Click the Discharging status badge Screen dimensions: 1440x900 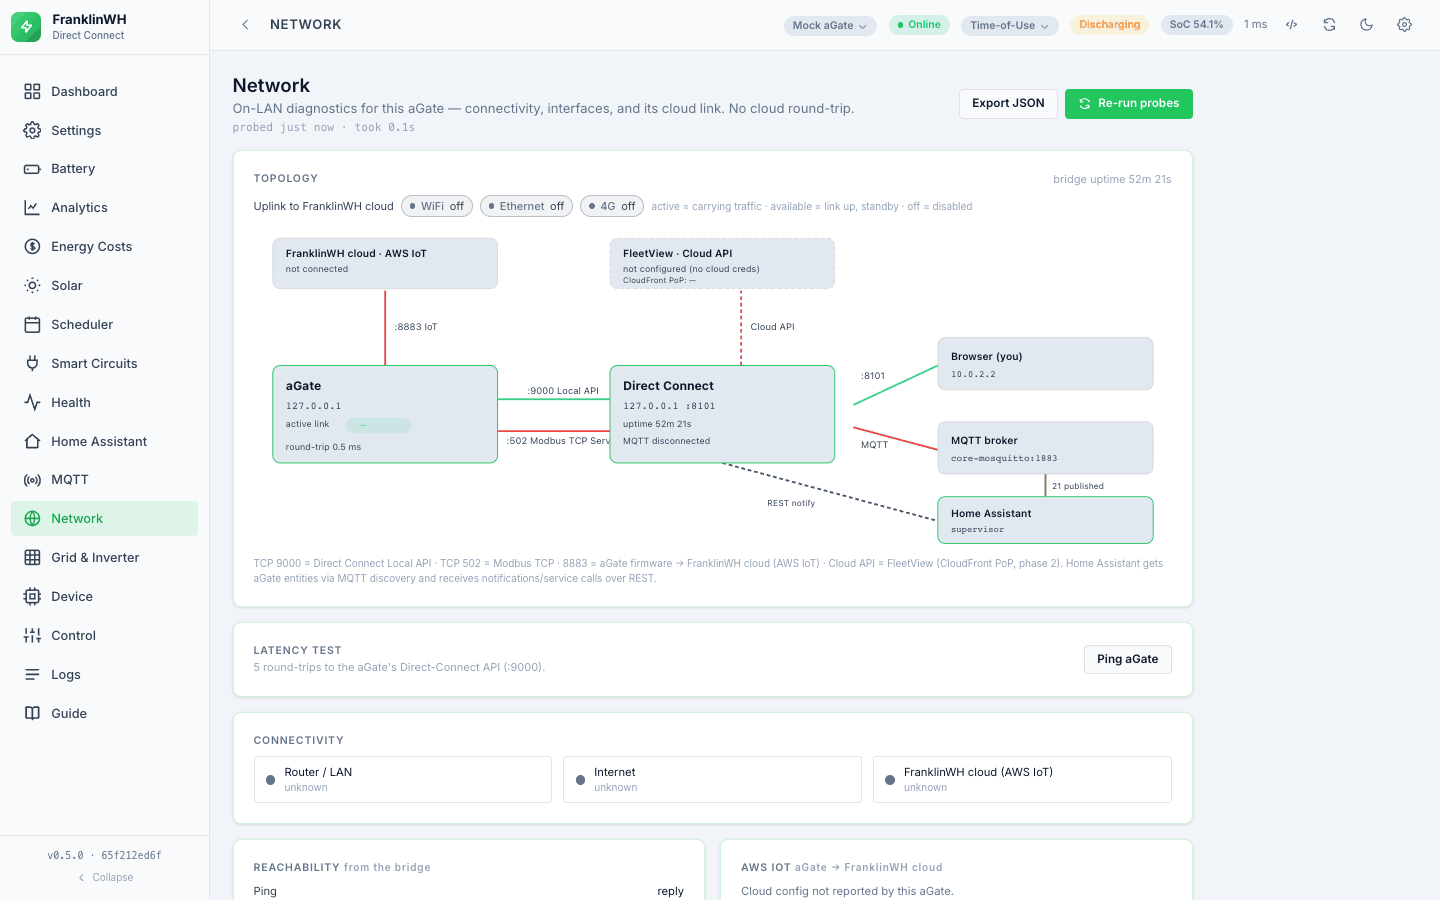click(x=1109, y=25)
